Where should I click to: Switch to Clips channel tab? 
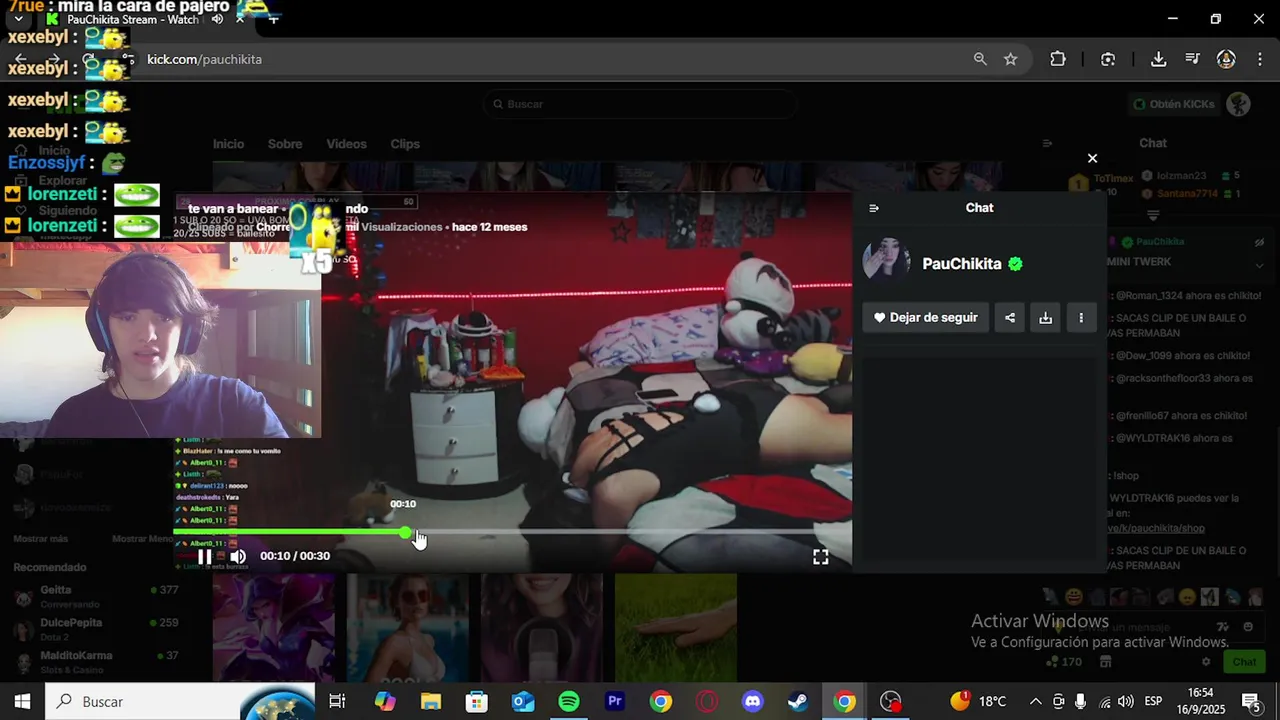tap(405, 144)
